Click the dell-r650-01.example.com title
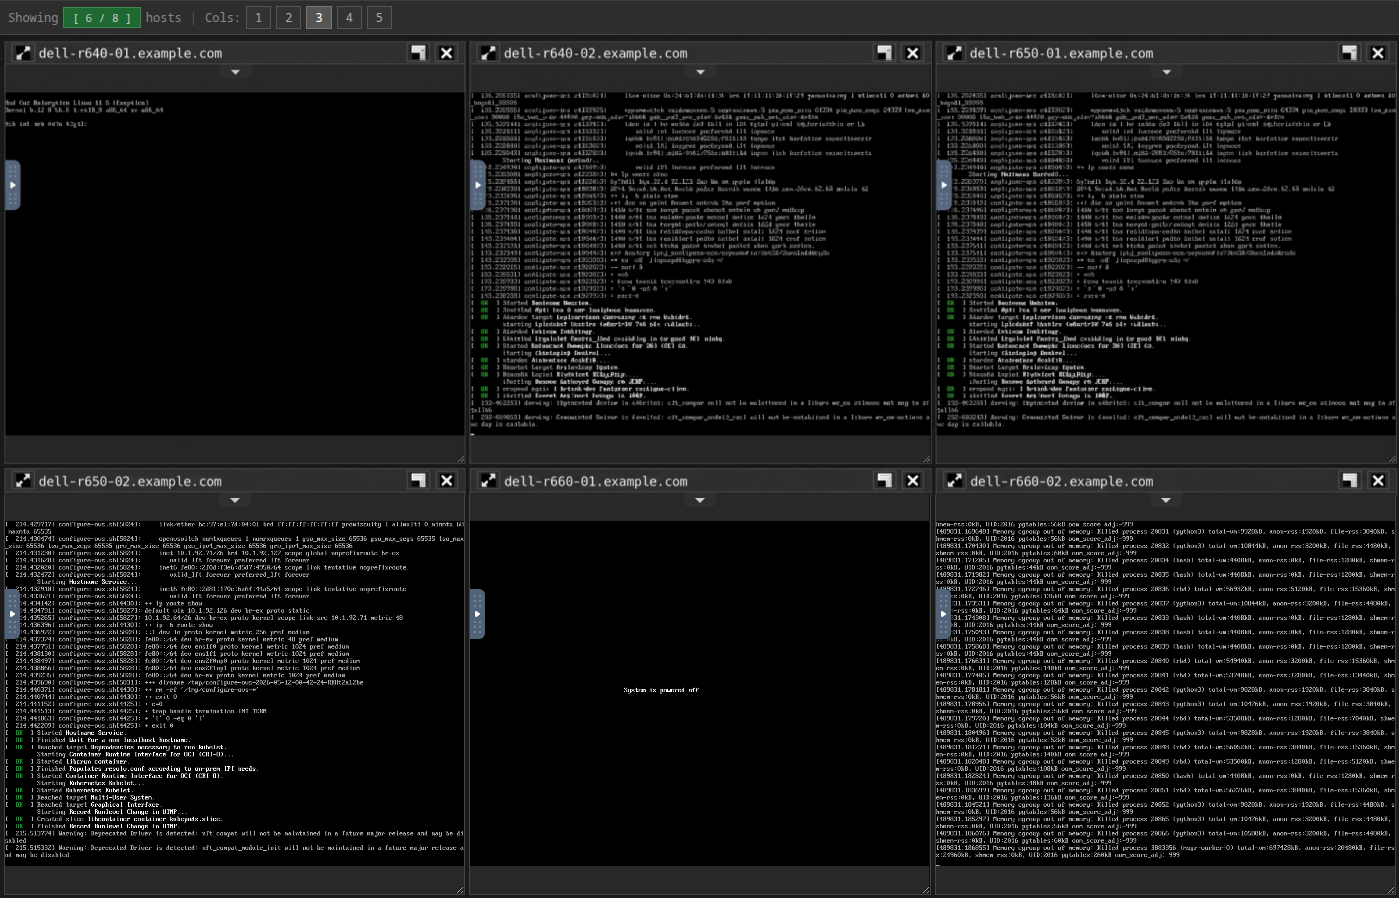 (1061, 53)
